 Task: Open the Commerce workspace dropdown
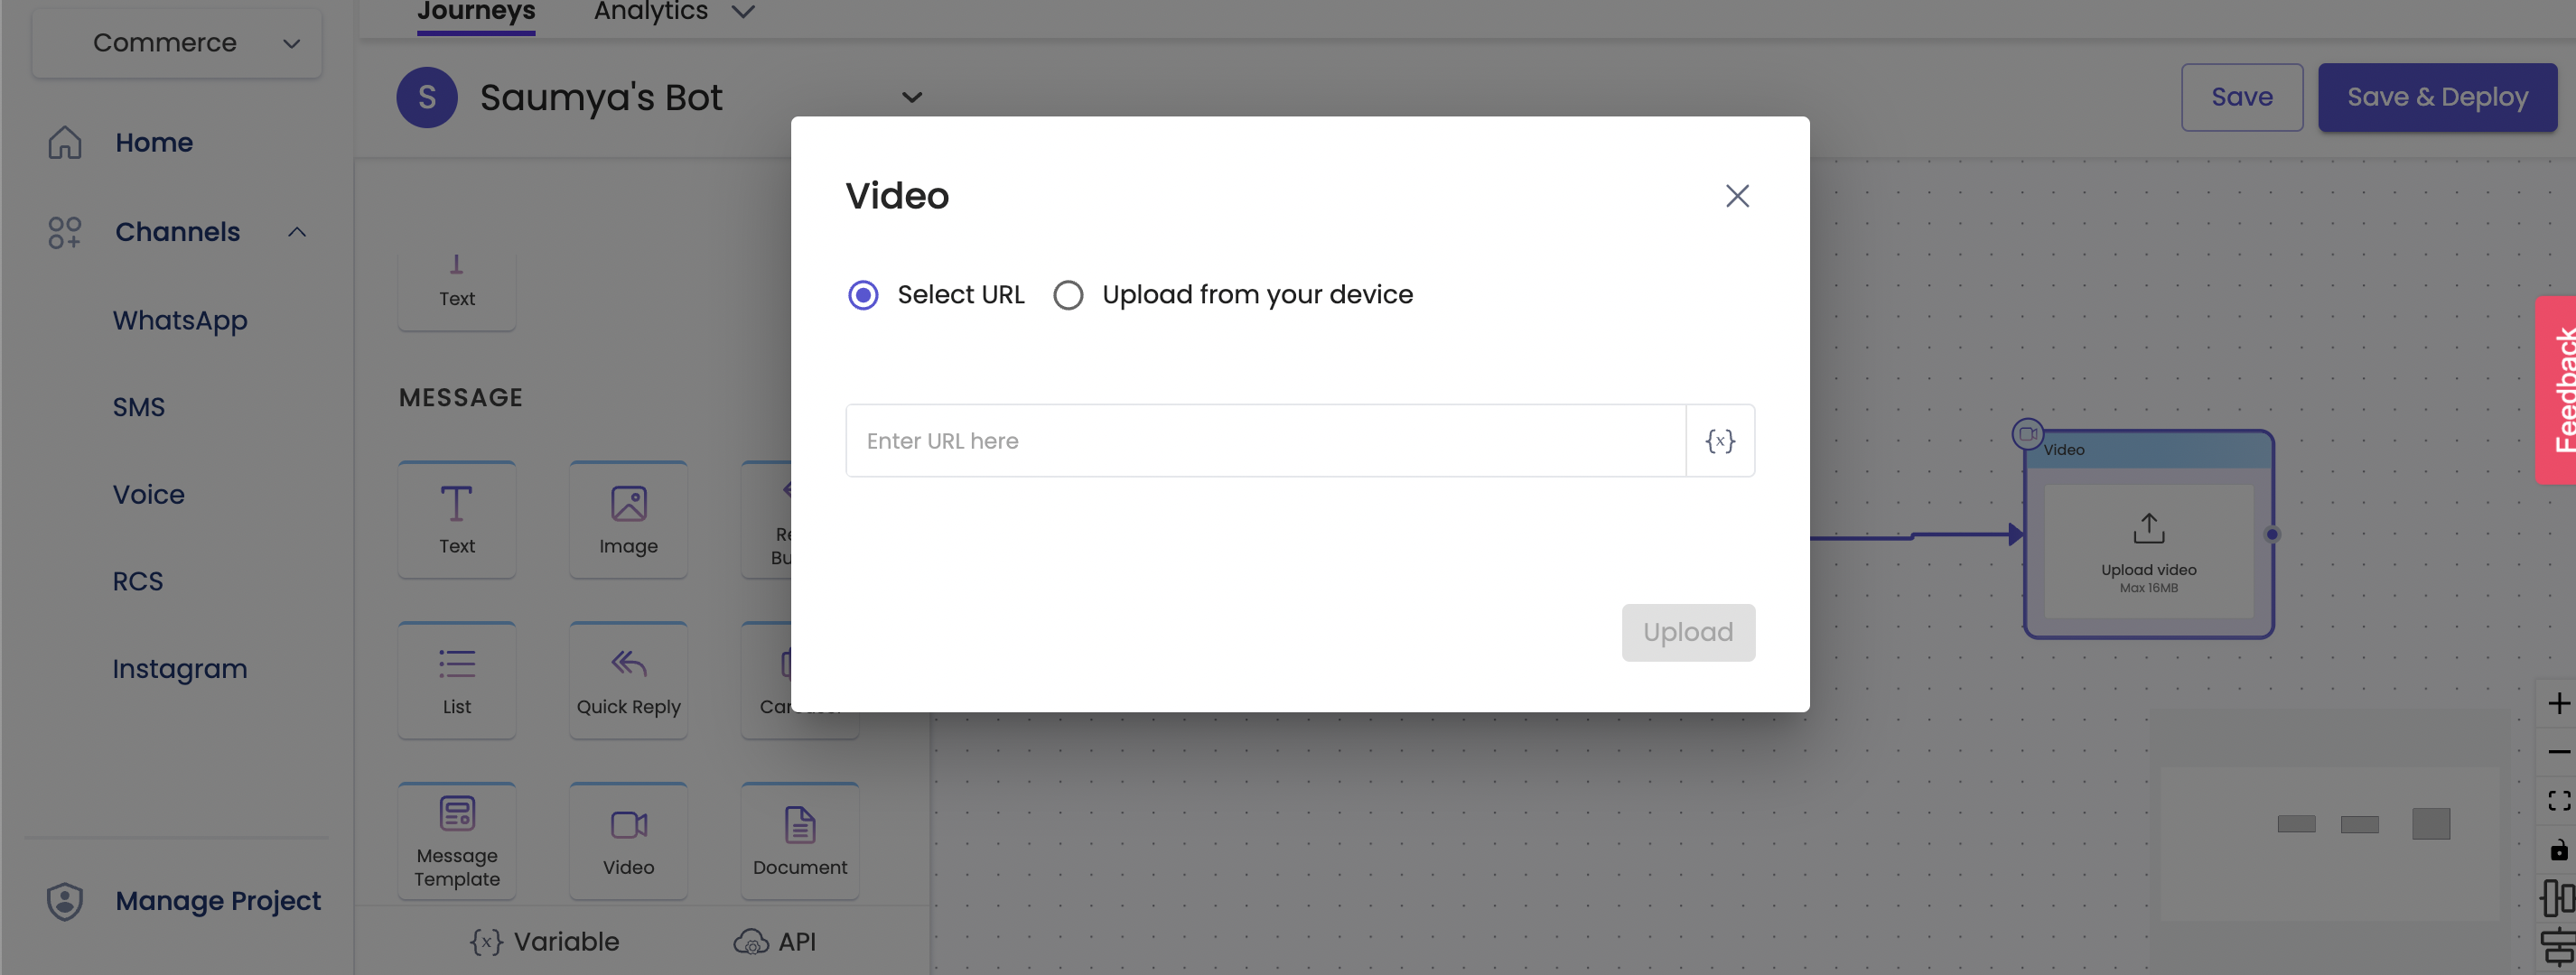pos(177,43)
